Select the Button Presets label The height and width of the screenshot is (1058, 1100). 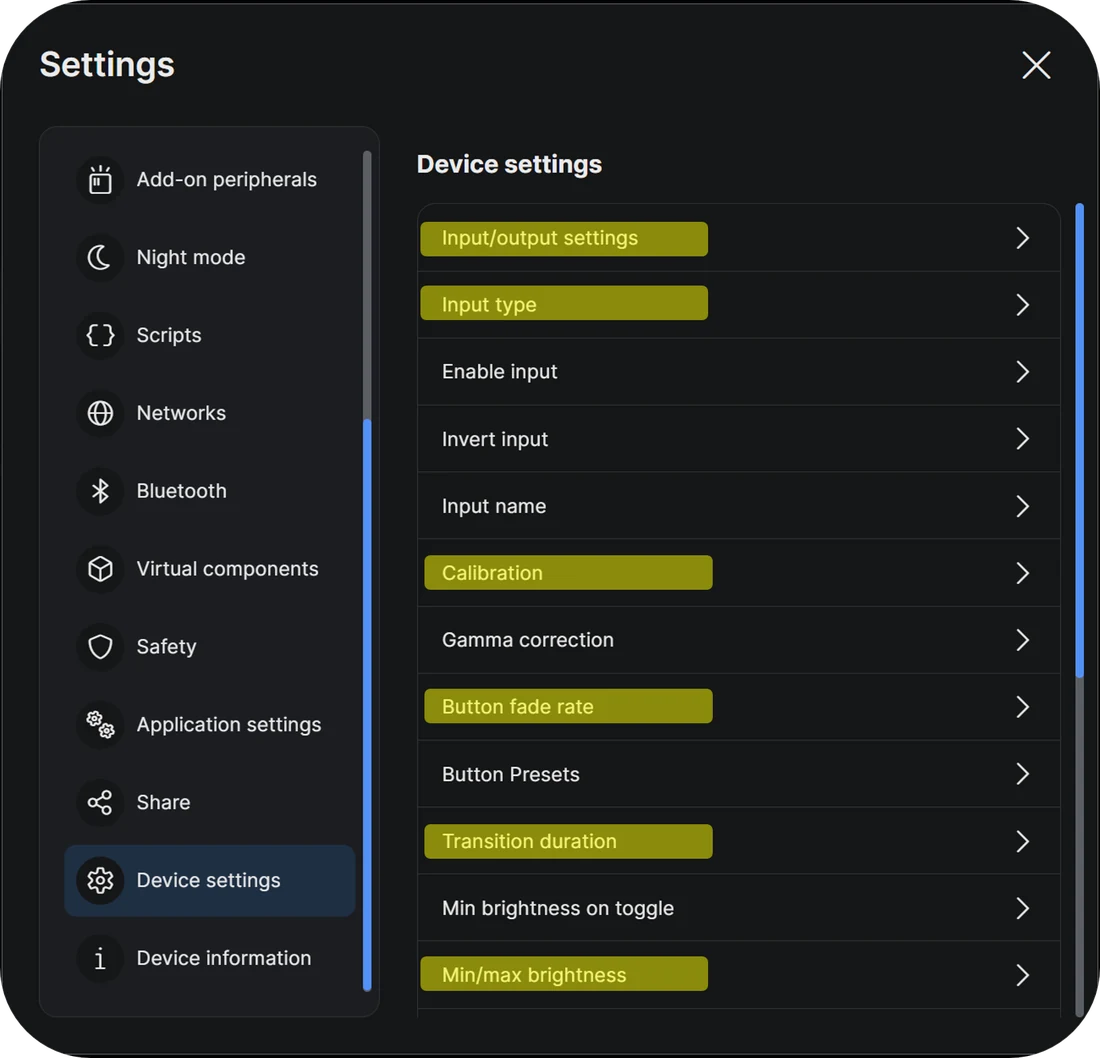511,775
